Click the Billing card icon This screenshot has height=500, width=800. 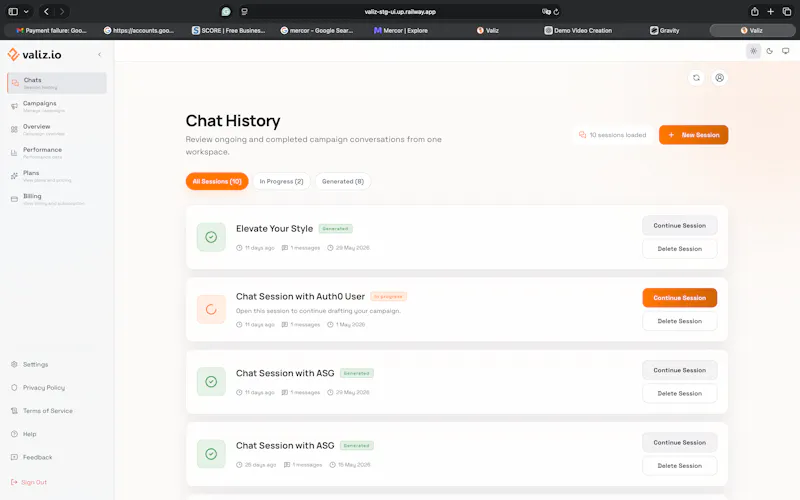point(14,199)
